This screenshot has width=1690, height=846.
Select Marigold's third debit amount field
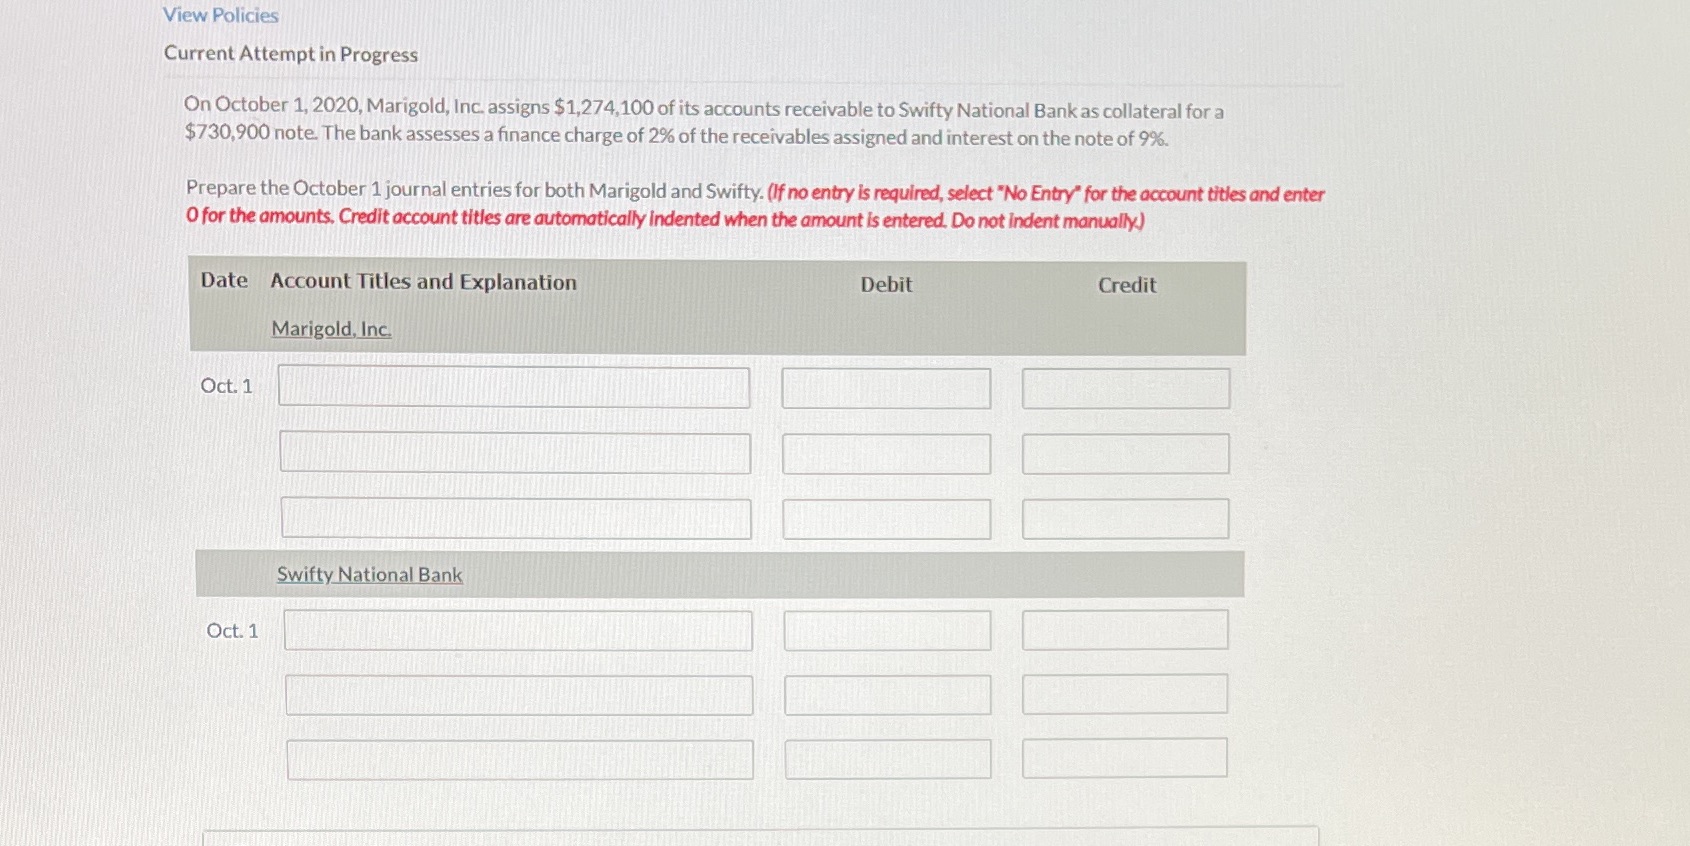(885, 518)
